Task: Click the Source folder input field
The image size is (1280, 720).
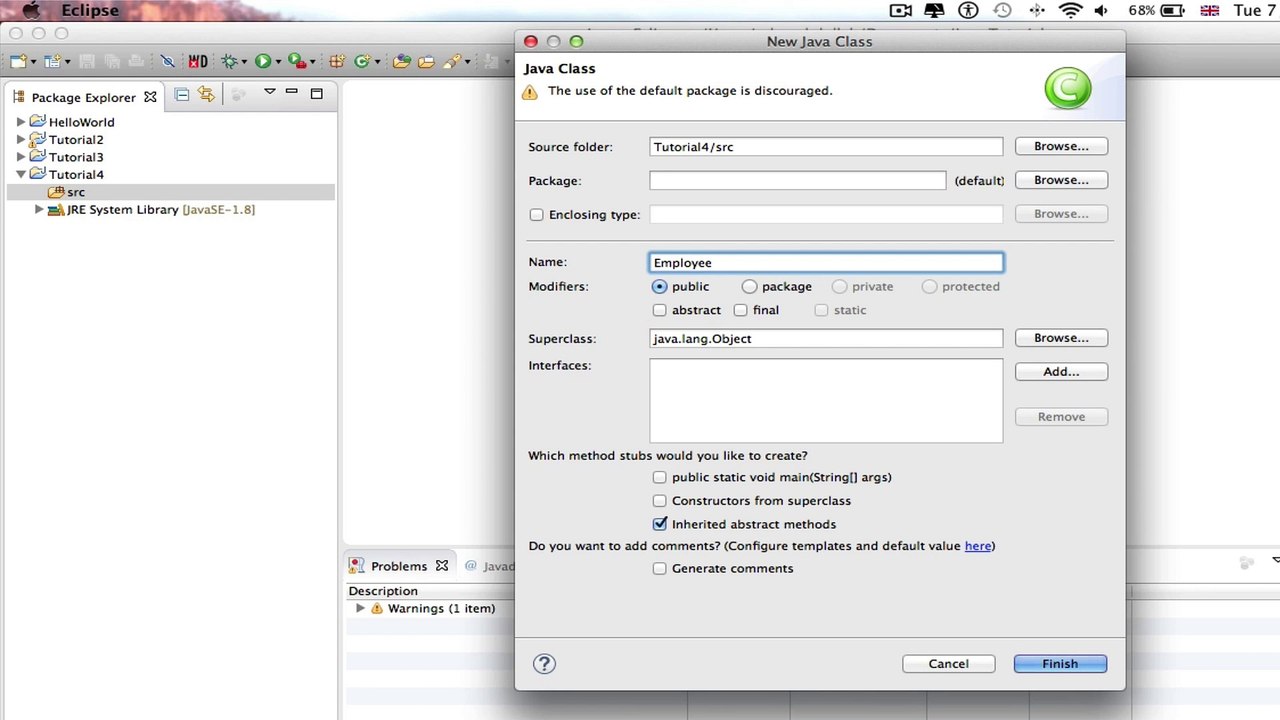Action: [826, 147]
